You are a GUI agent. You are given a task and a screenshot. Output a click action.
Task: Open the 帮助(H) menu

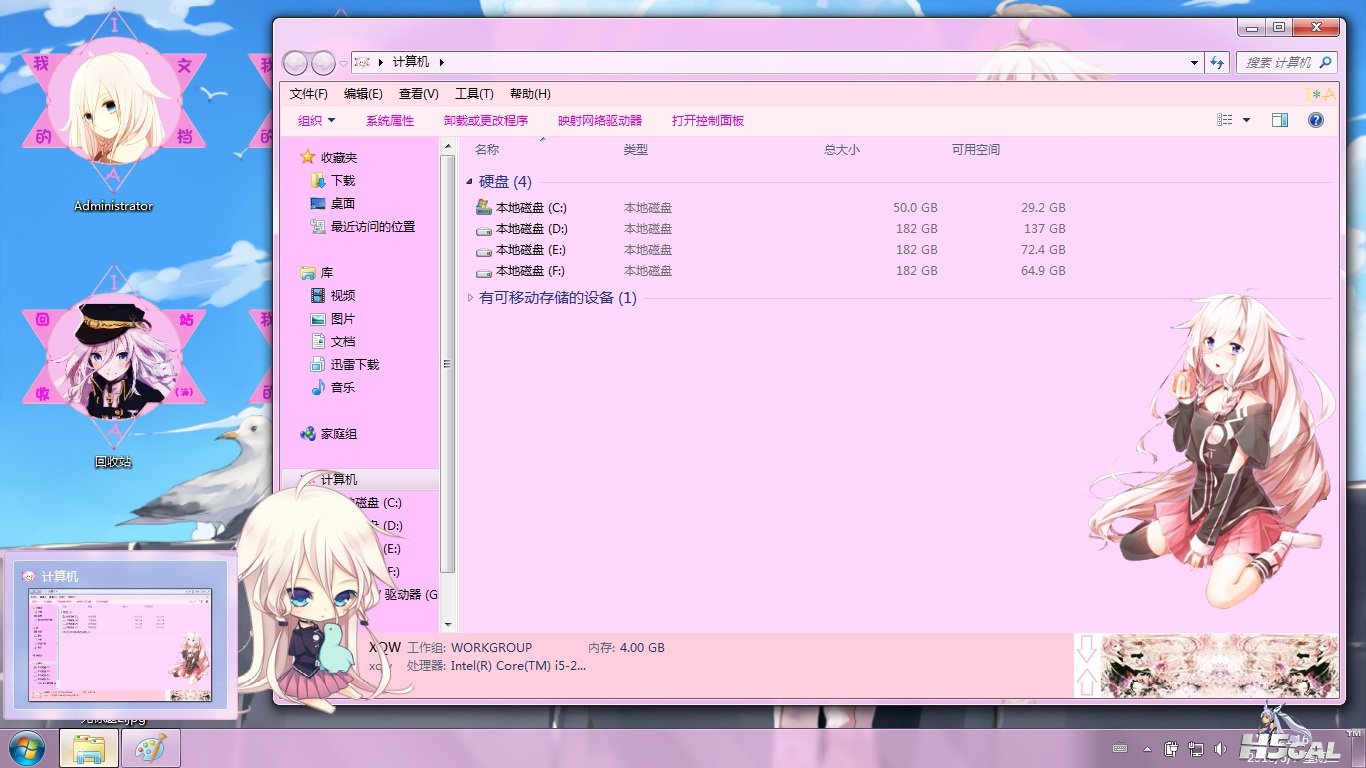(530, 94)
